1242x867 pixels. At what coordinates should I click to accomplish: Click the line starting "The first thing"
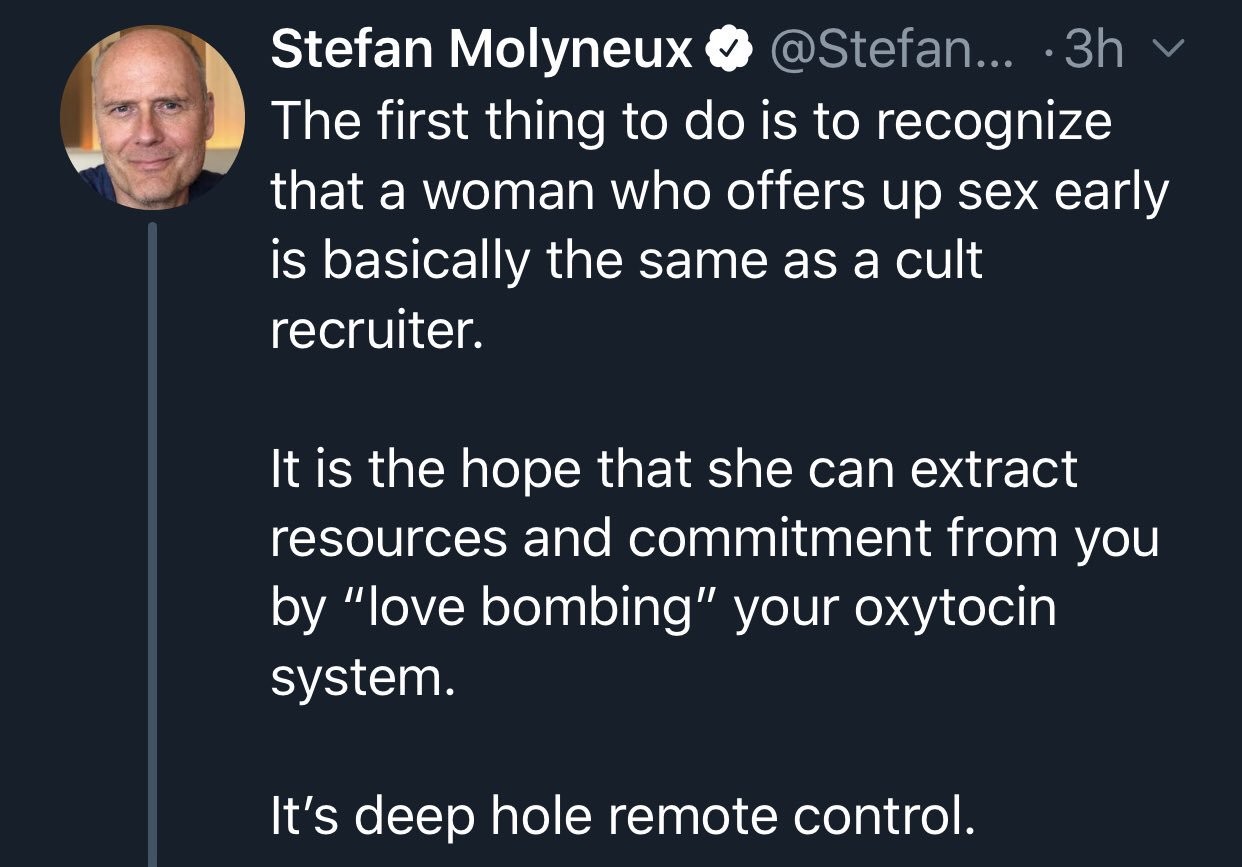click(691, 123)
